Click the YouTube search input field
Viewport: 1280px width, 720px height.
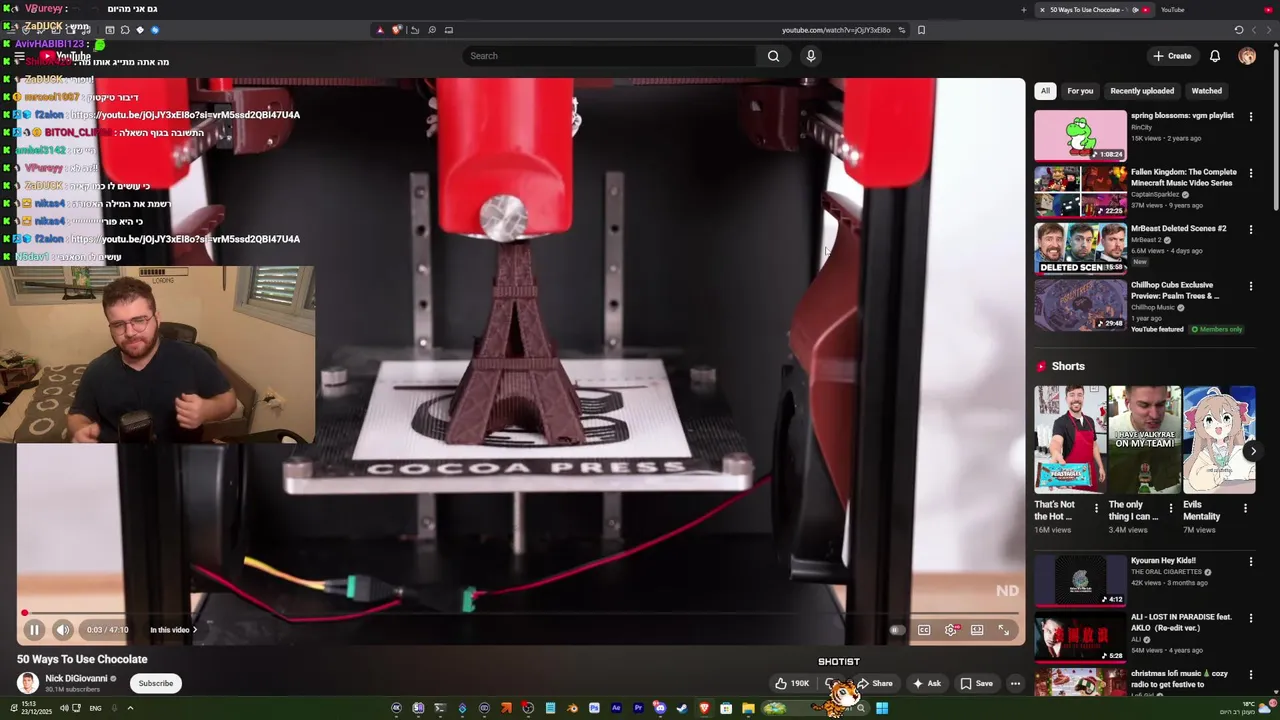(x=610, y=56)
